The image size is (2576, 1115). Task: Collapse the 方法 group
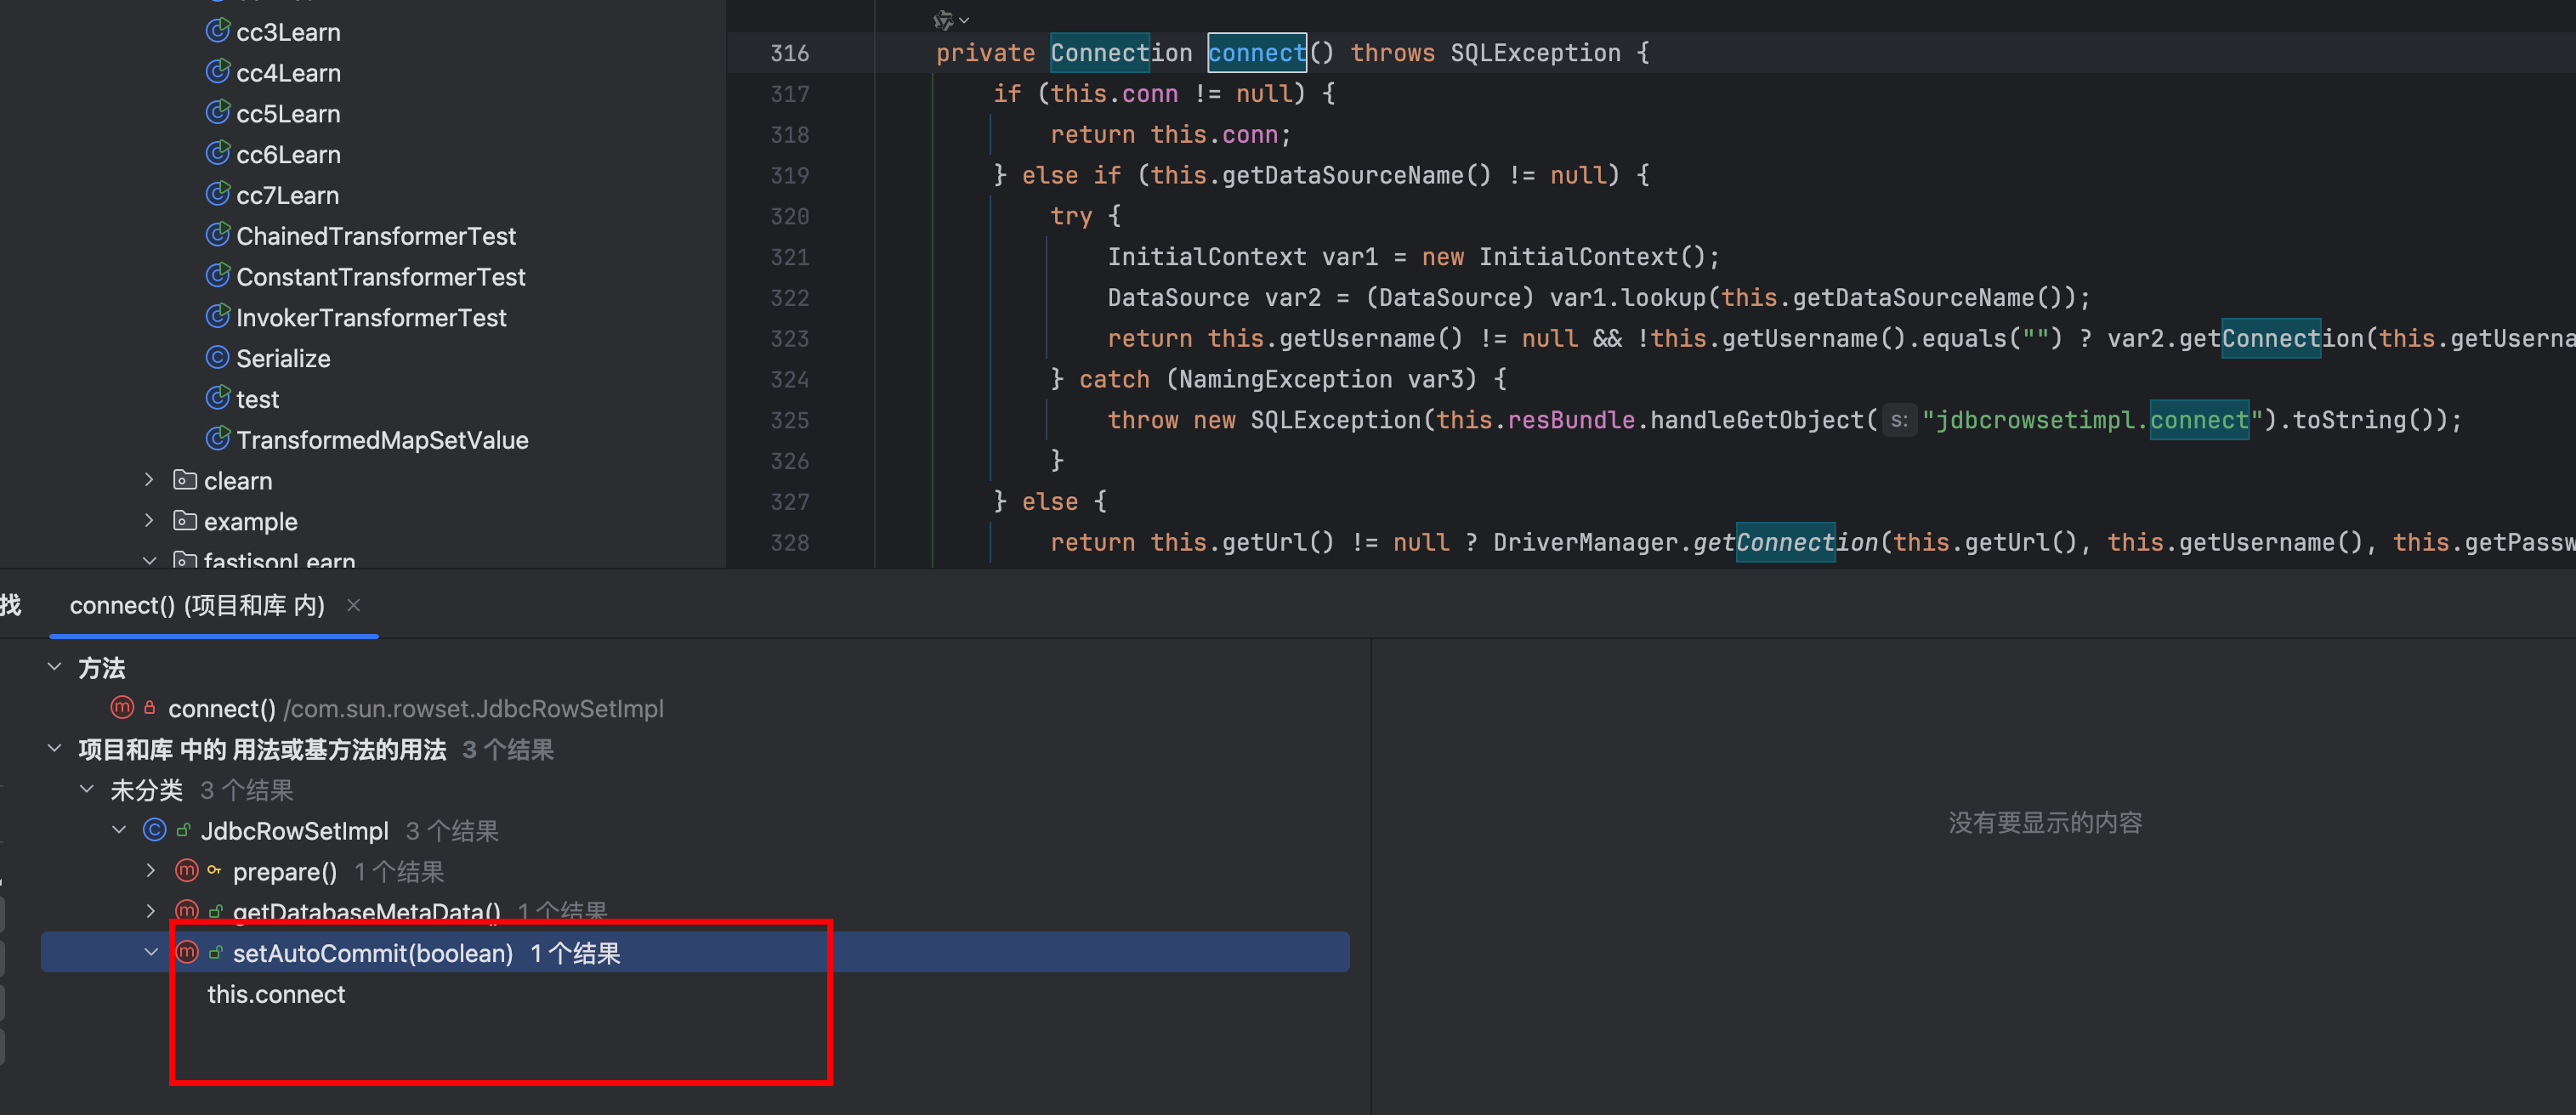54,667
